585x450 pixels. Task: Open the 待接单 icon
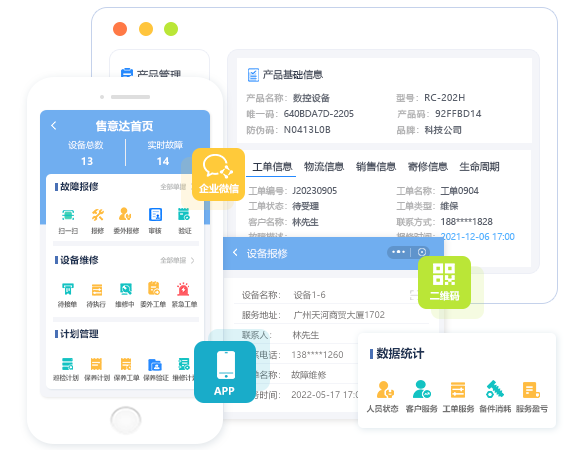(x=68, y=289)
